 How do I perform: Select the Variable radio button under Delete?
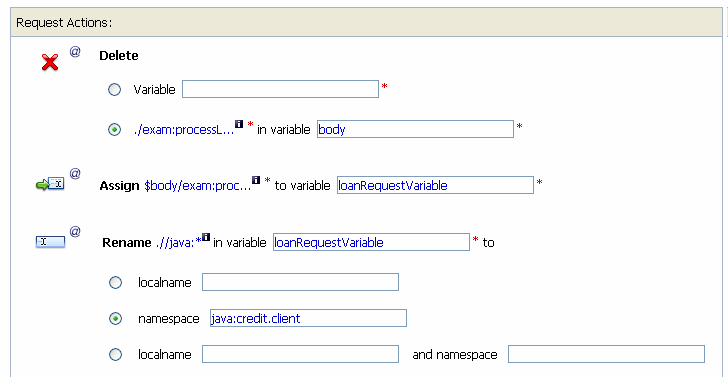click(114, 90)
